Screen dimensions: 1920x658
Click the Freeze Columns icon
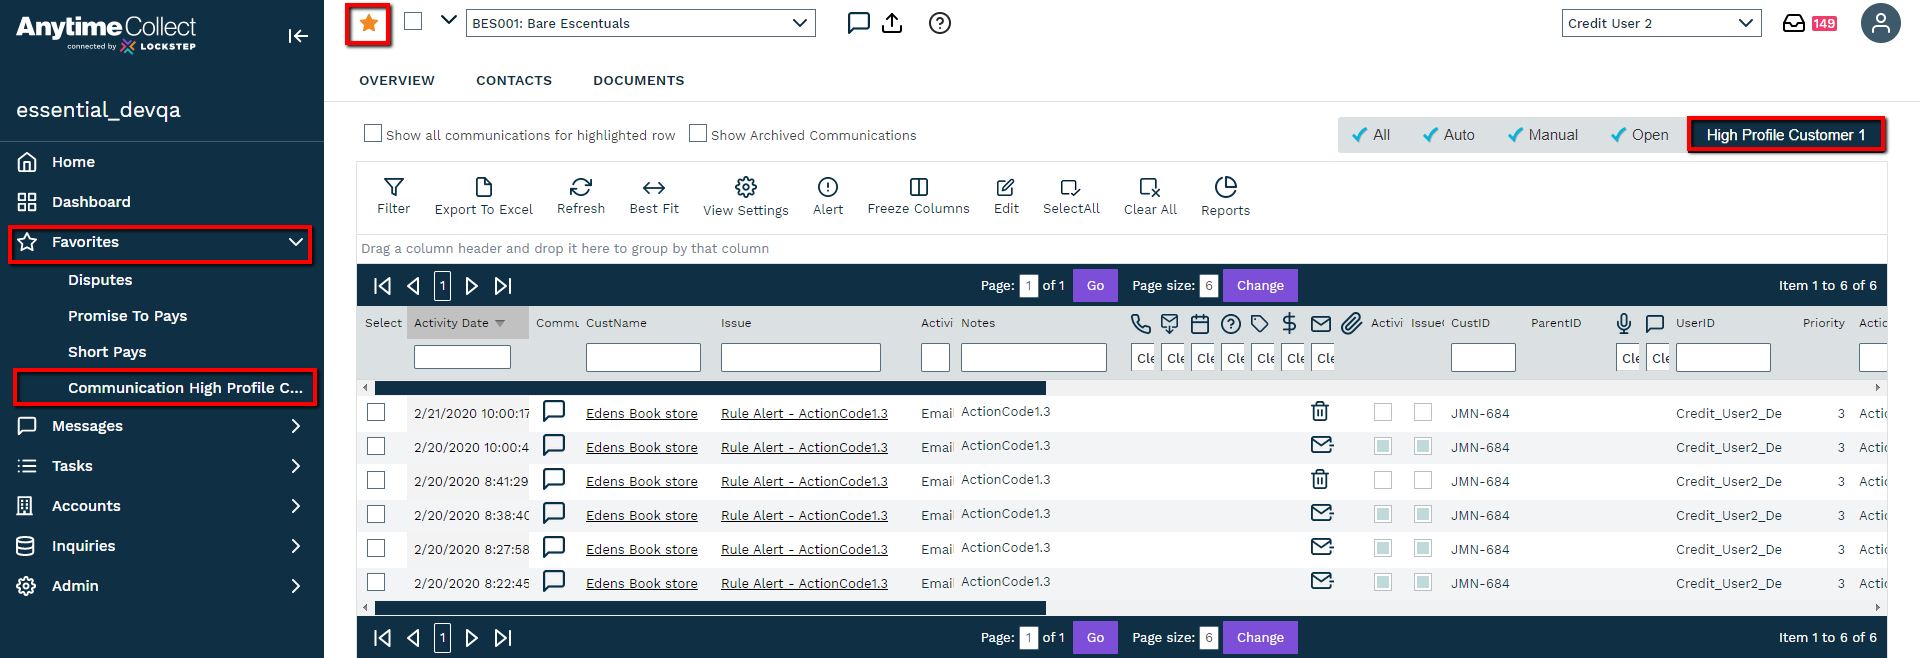(x=918, y=195)
